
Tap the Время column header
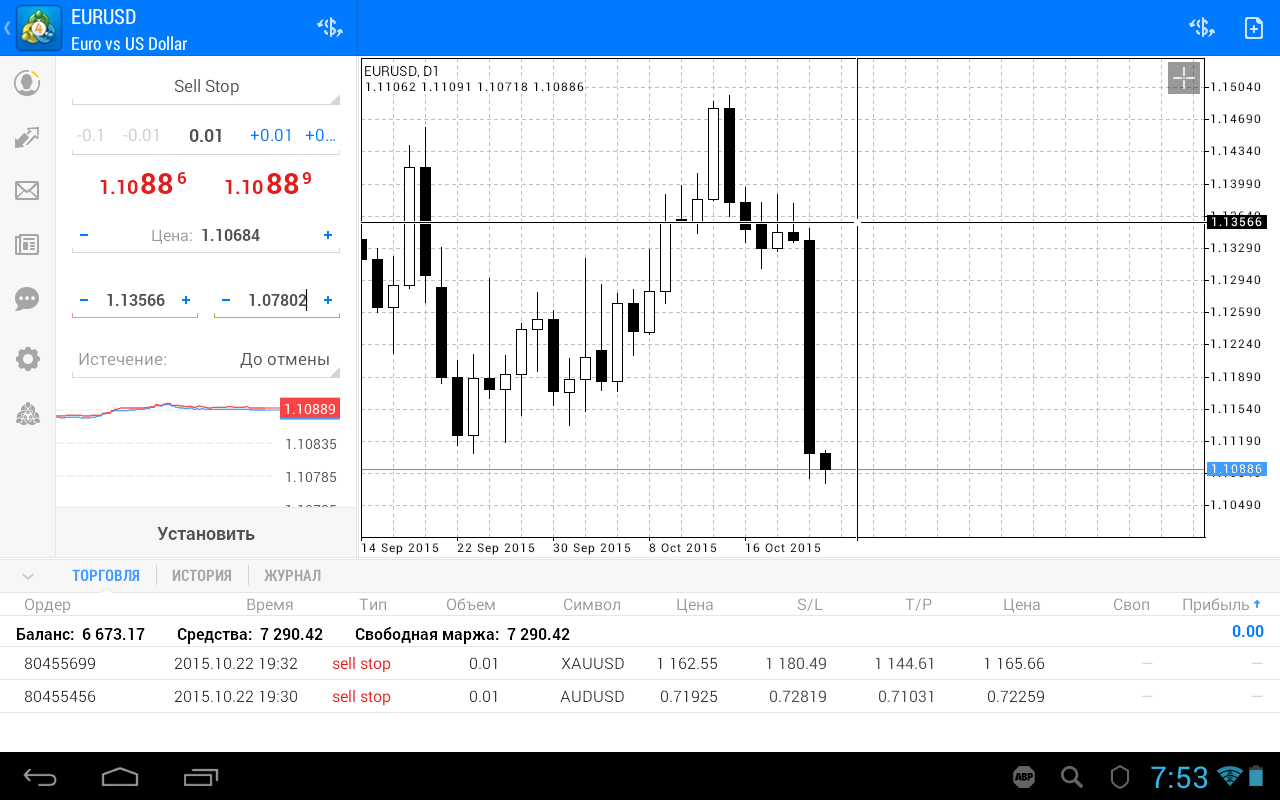[270, 605]
